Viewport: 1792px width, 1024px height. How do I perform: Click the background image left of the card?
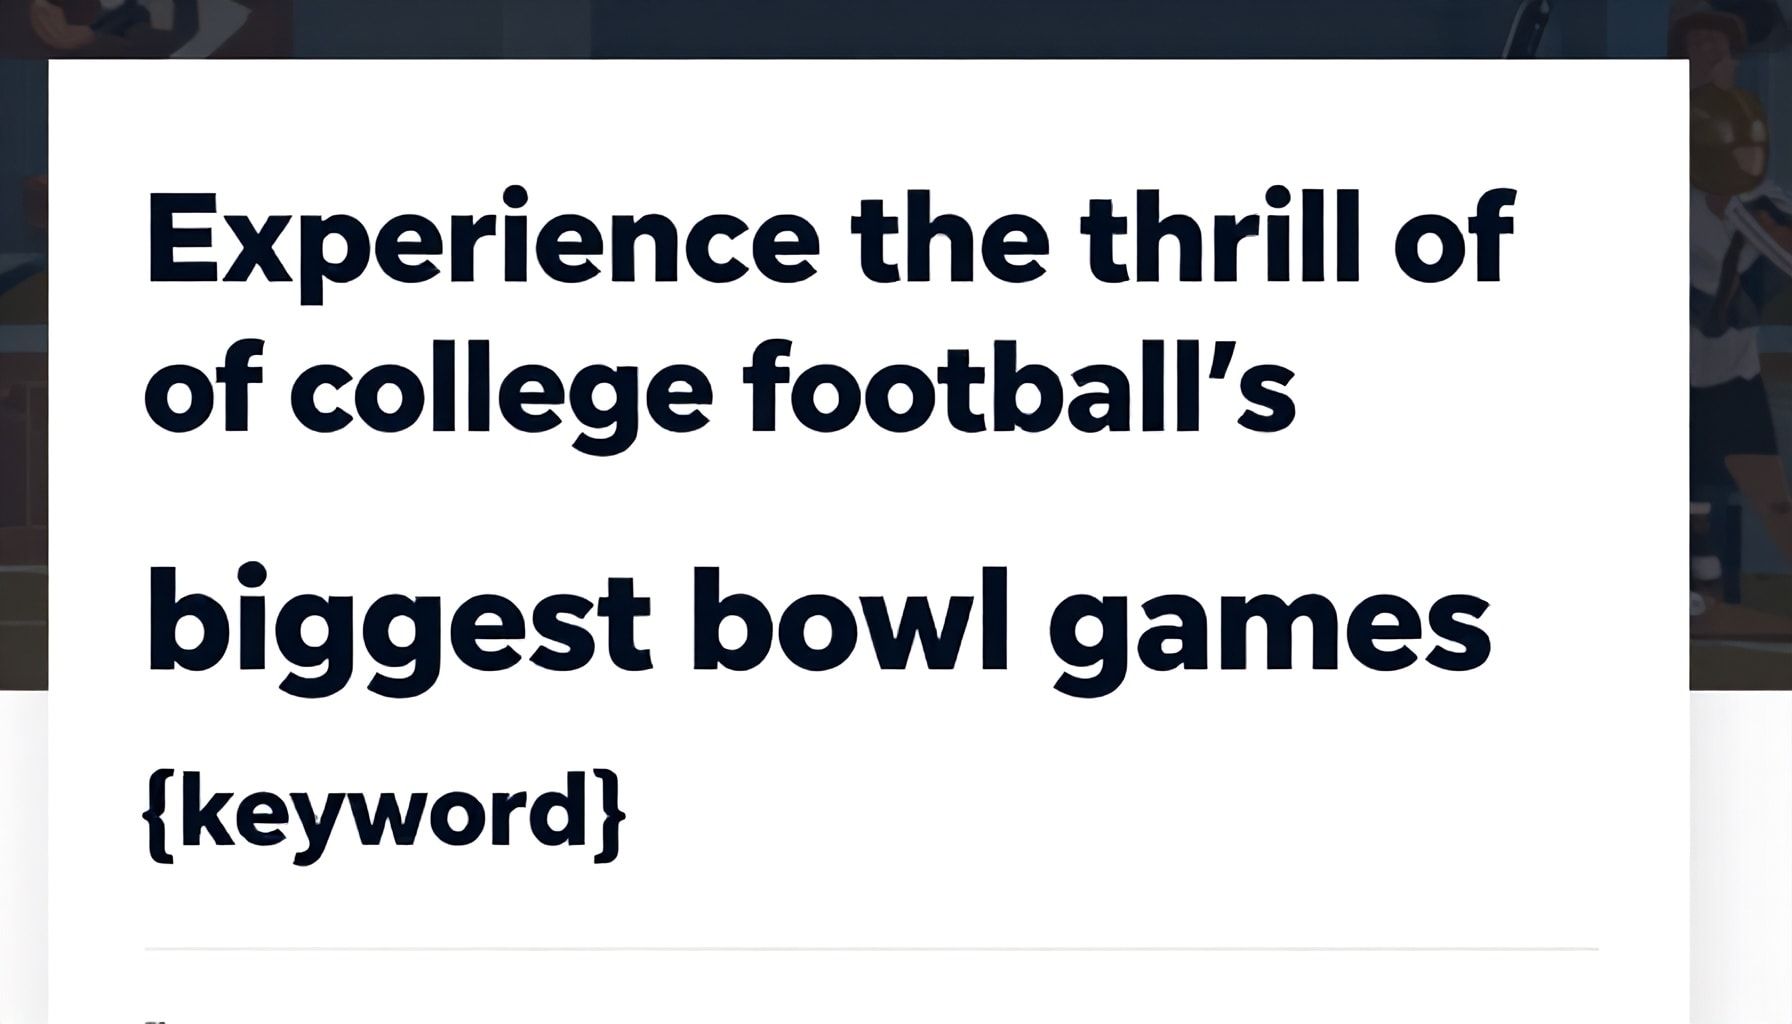(x=24, y=400)
